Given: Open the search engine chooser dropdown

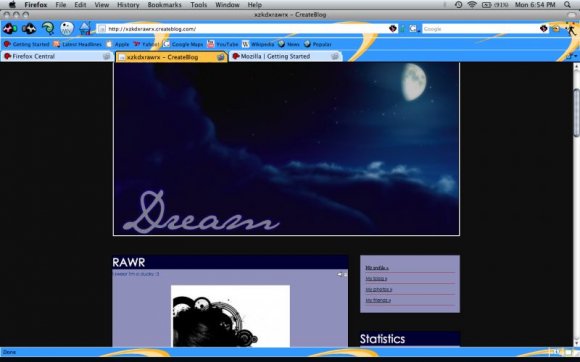Looking at the screenshot, I should tap(414, 28).
